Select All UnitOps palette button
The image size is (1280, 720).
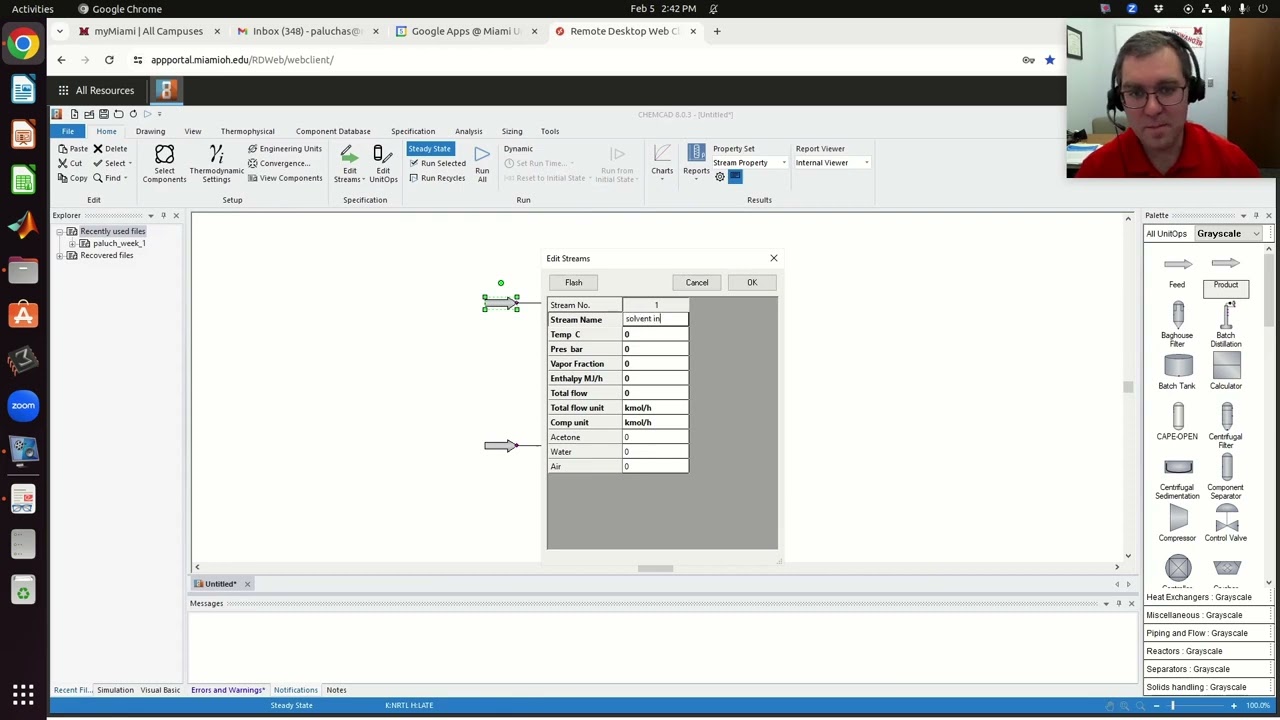click(x=1167, y=234)
